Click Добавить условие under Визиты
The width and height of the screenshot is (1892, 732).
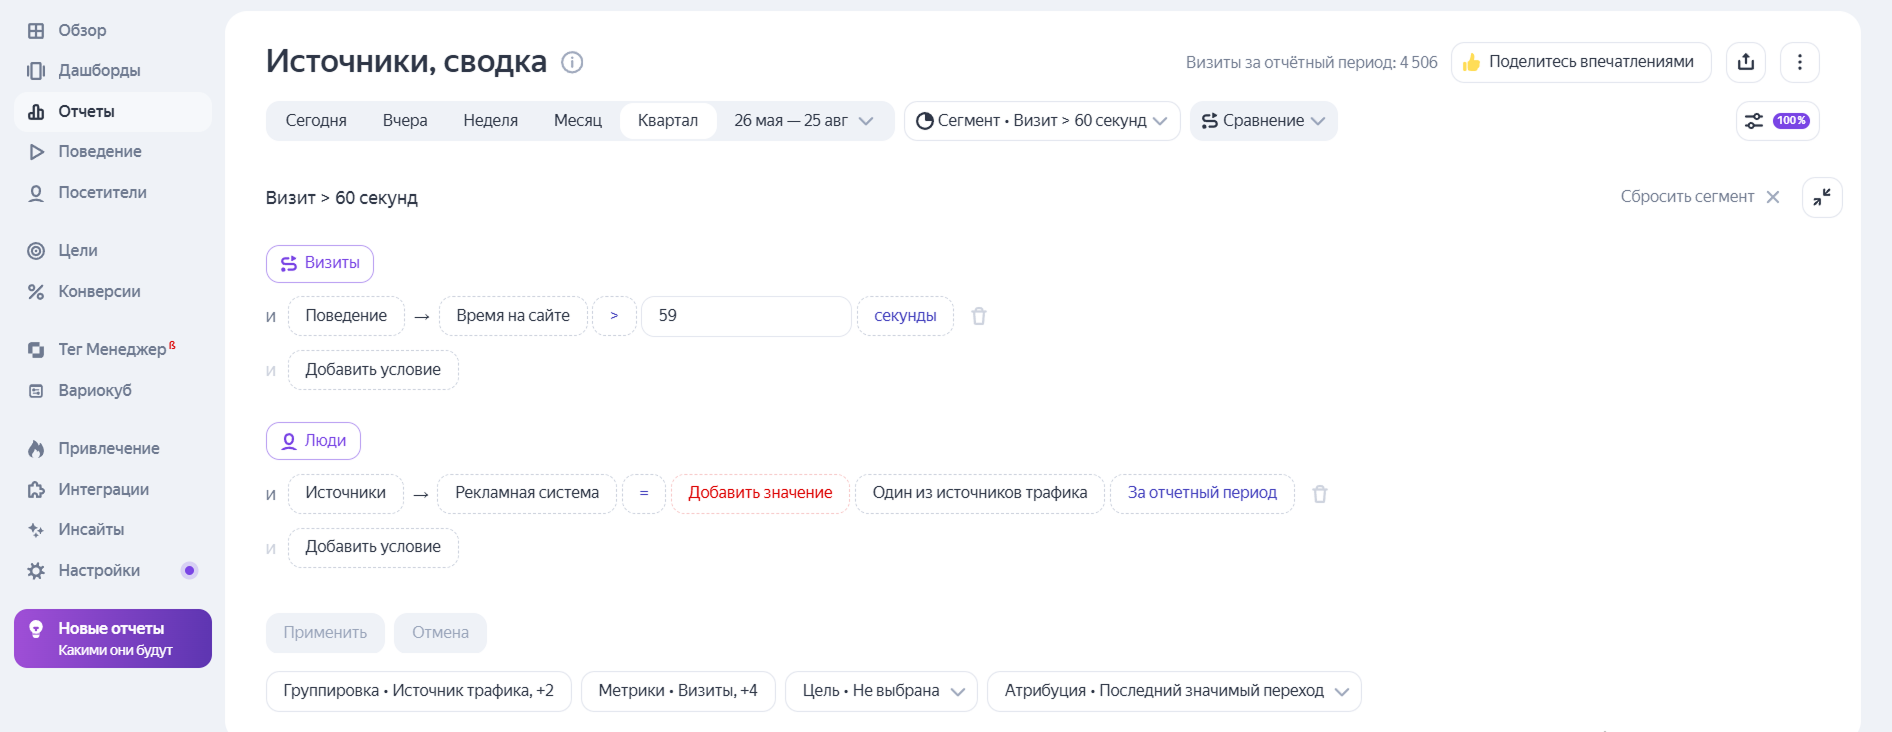[x=373, y=370]
